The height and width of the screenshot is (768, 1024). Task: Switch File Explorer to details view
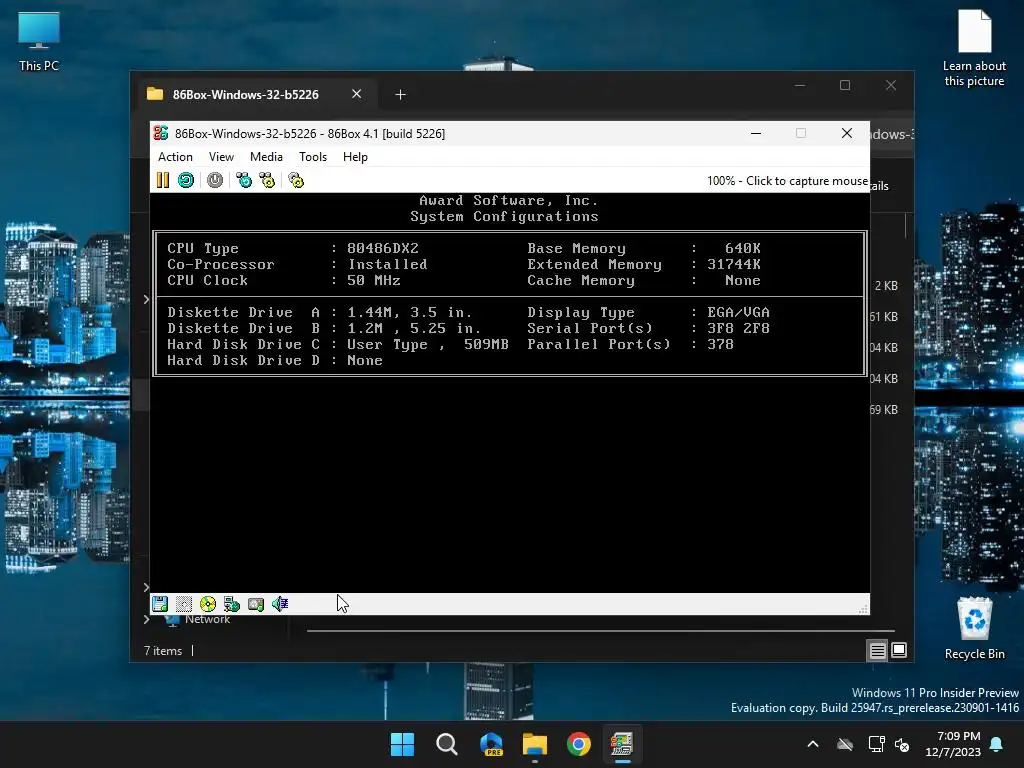tap(877, 650)
